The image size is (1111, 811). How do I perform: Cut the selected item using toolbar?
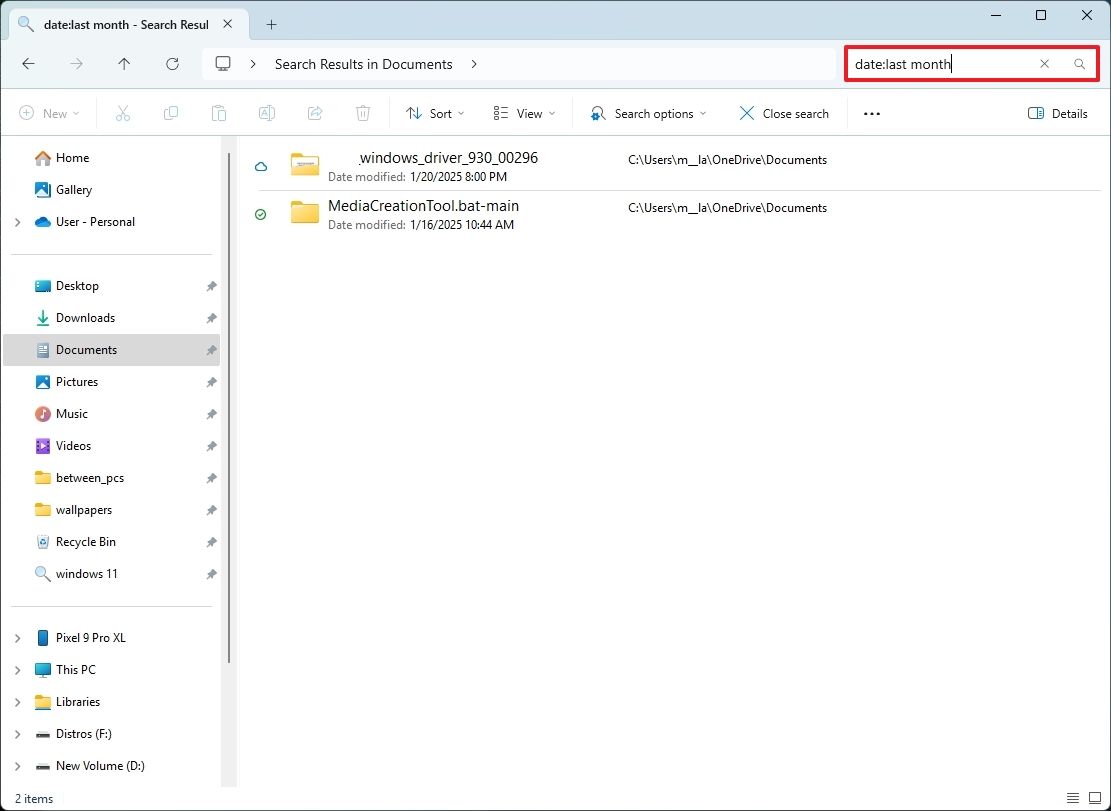tap(122, 113)
